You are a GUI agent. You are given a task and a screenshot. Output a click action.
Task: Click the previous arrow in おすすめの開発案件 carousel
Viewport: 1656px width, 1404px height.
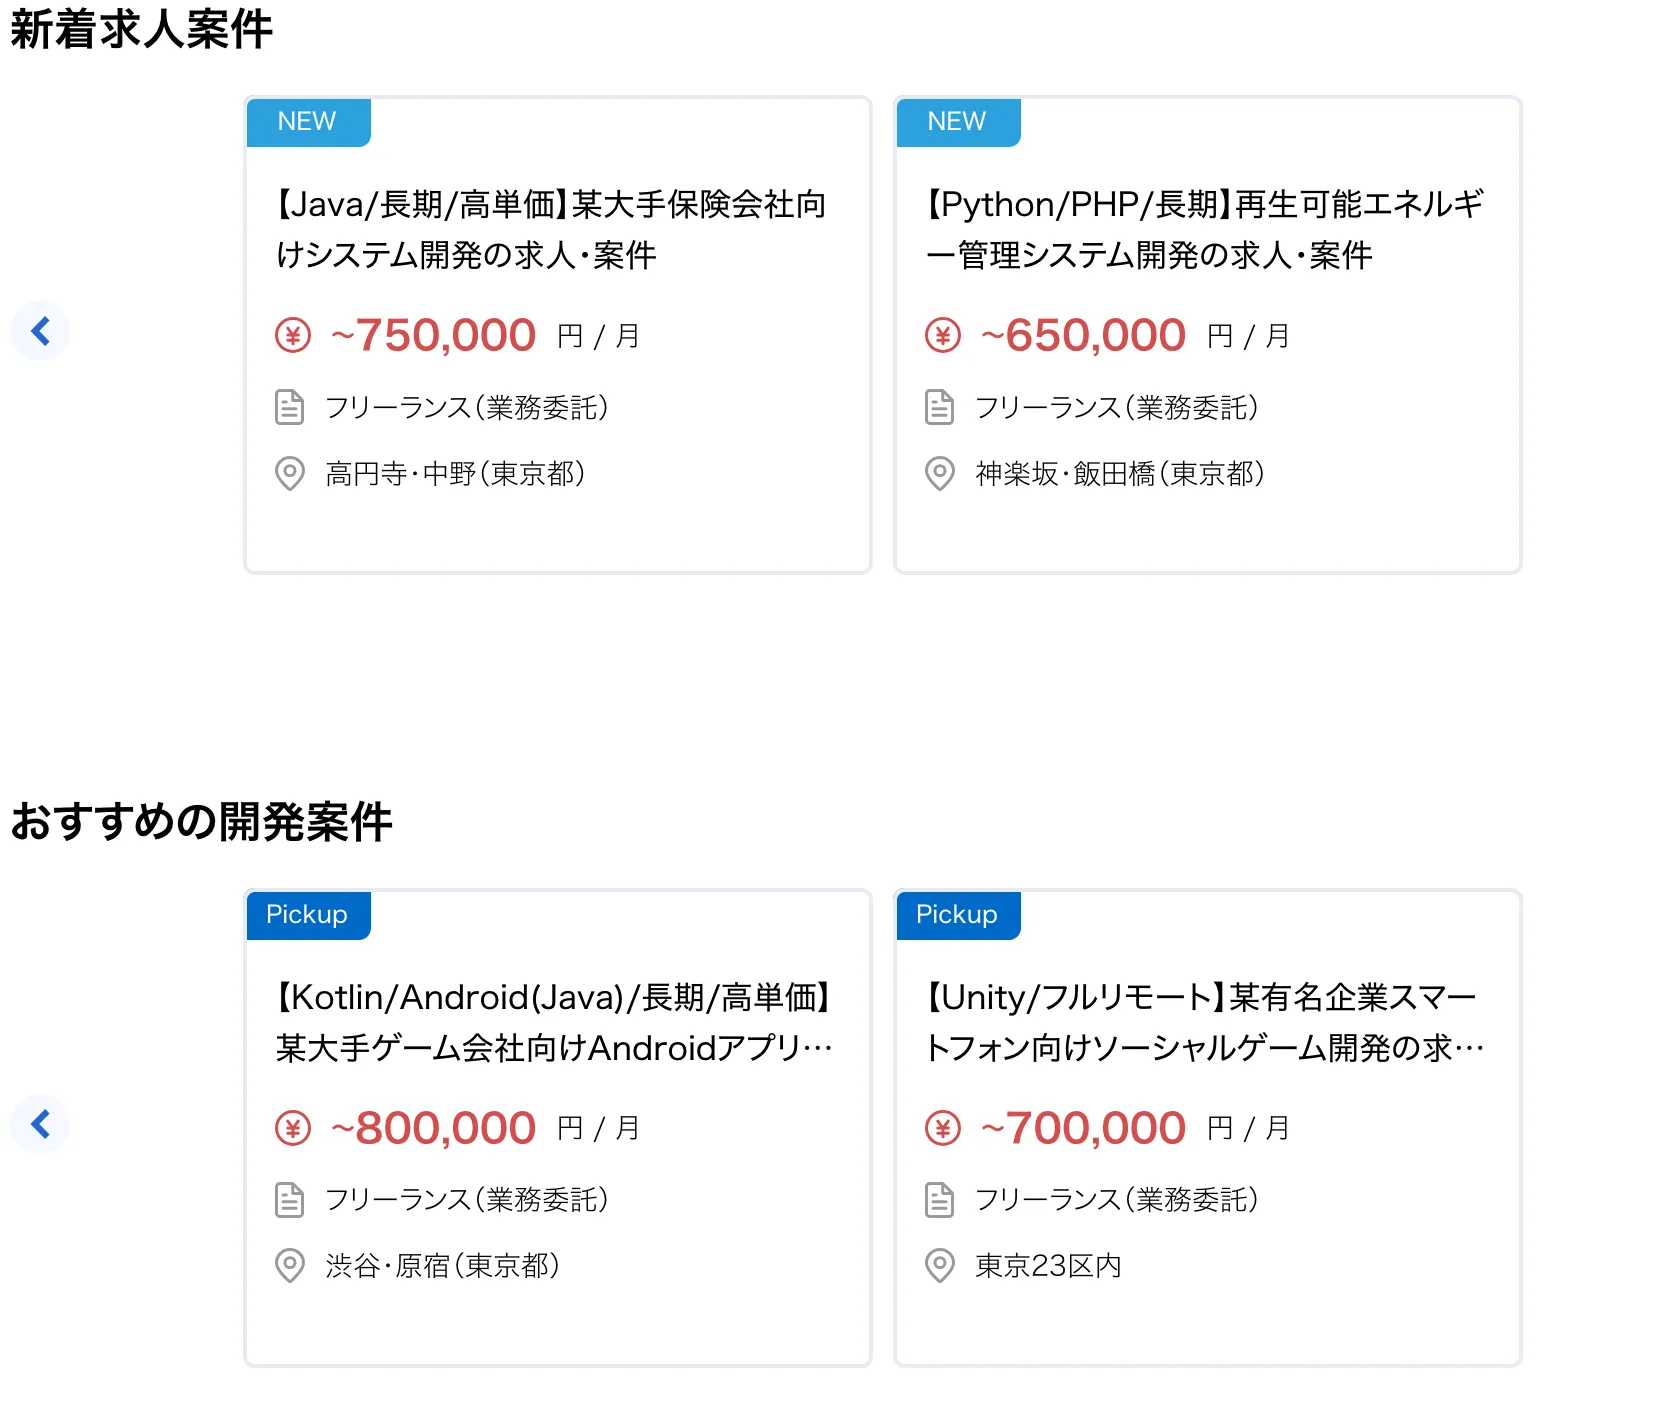(x=40, y=1124)
